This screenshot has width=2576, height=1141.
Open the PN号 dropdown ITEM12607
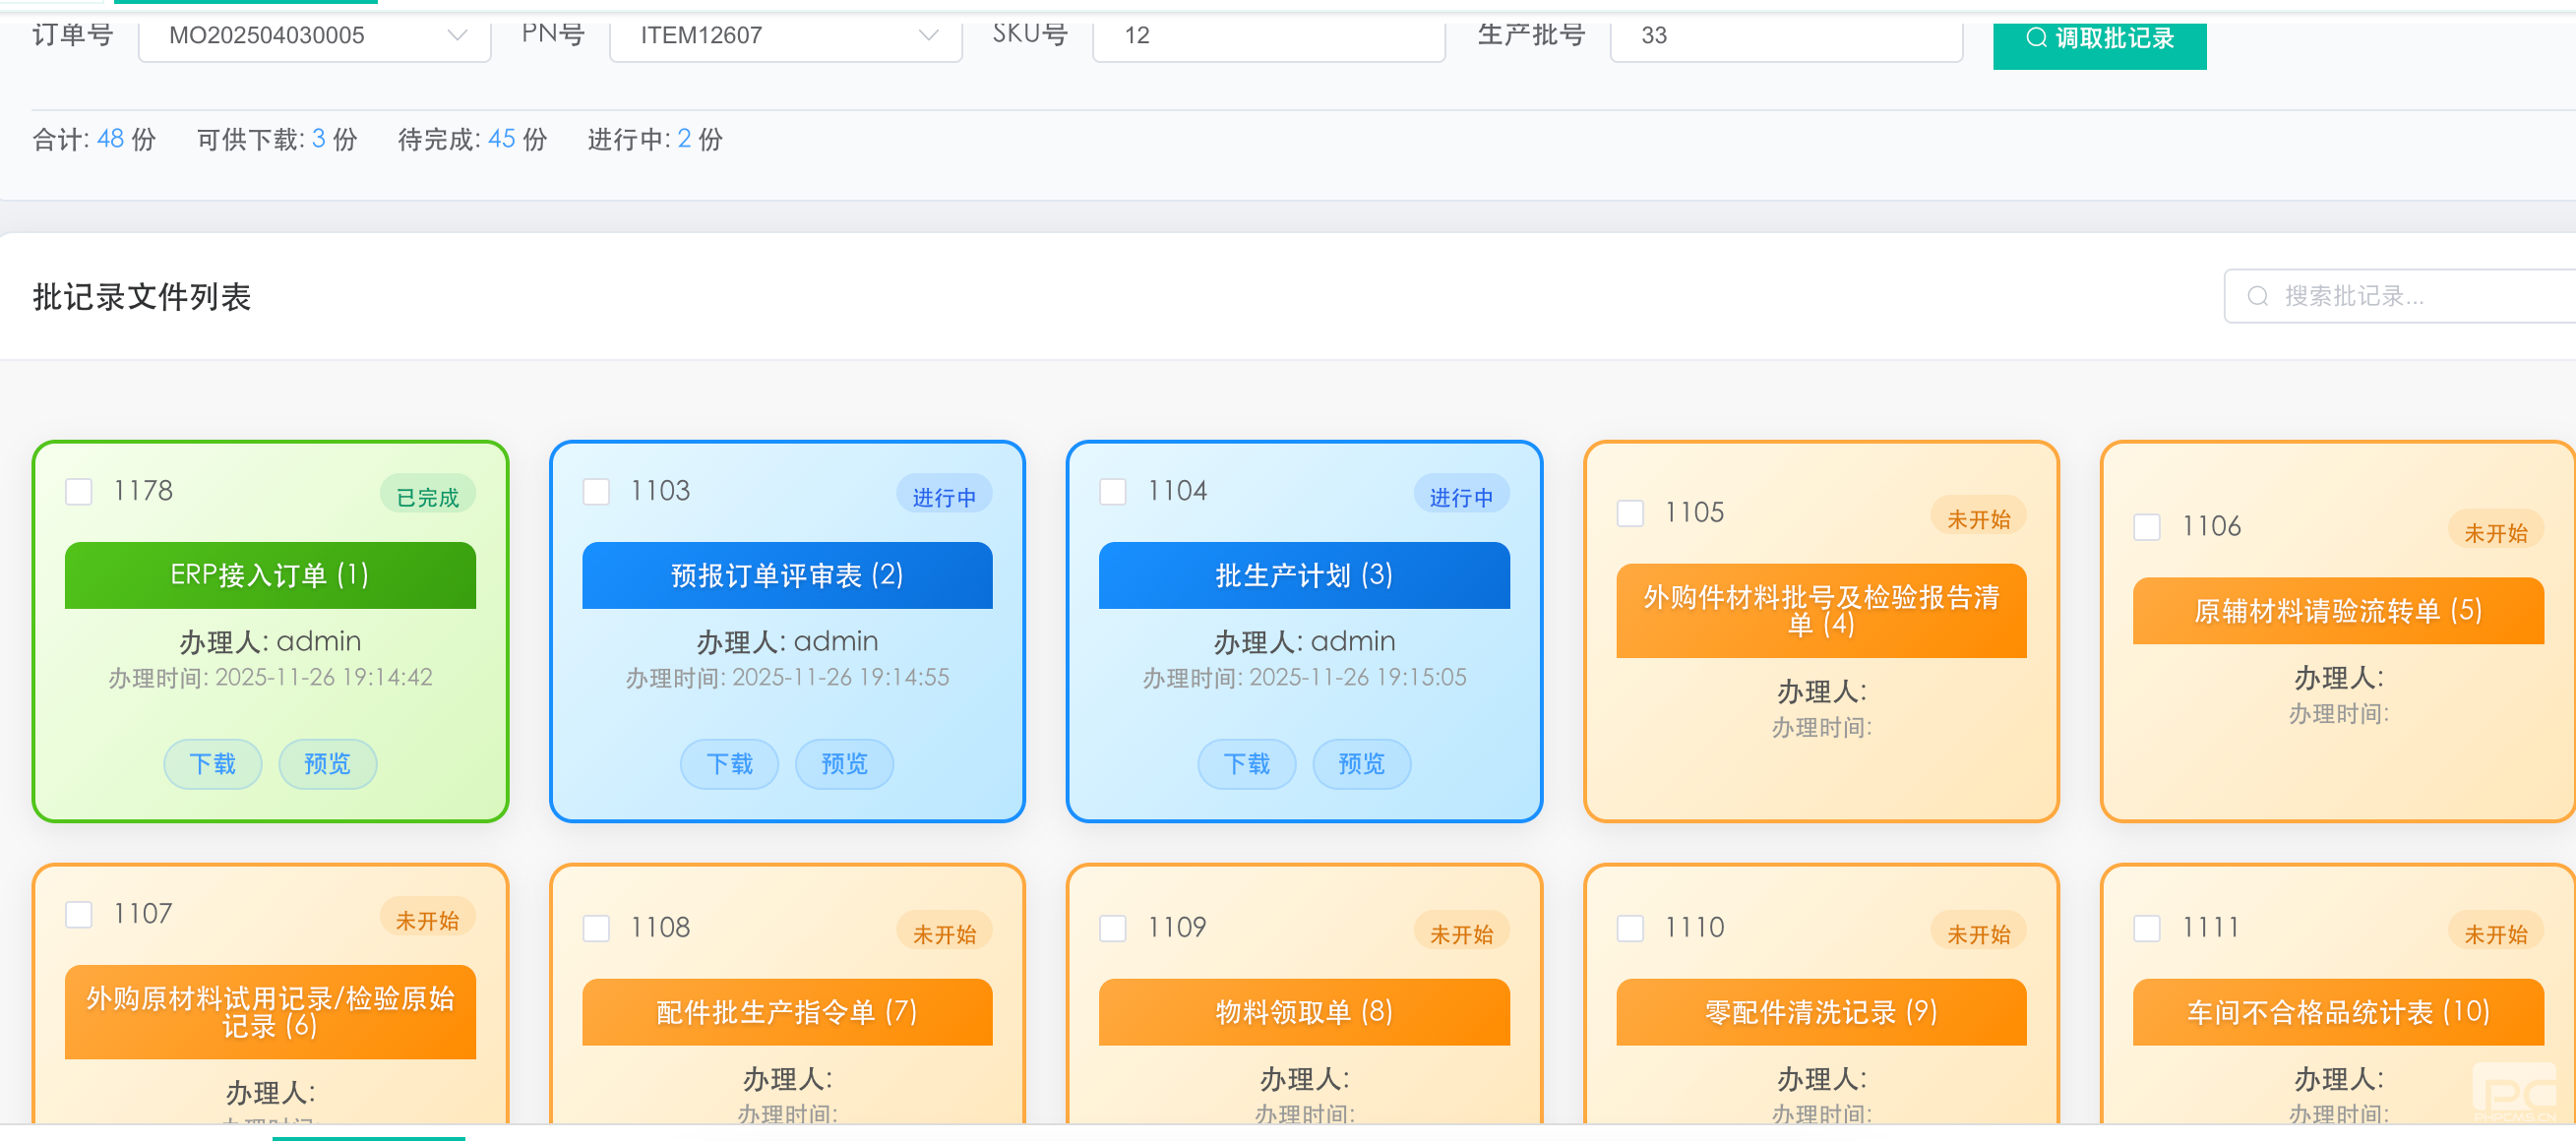(x=785, y=36)
